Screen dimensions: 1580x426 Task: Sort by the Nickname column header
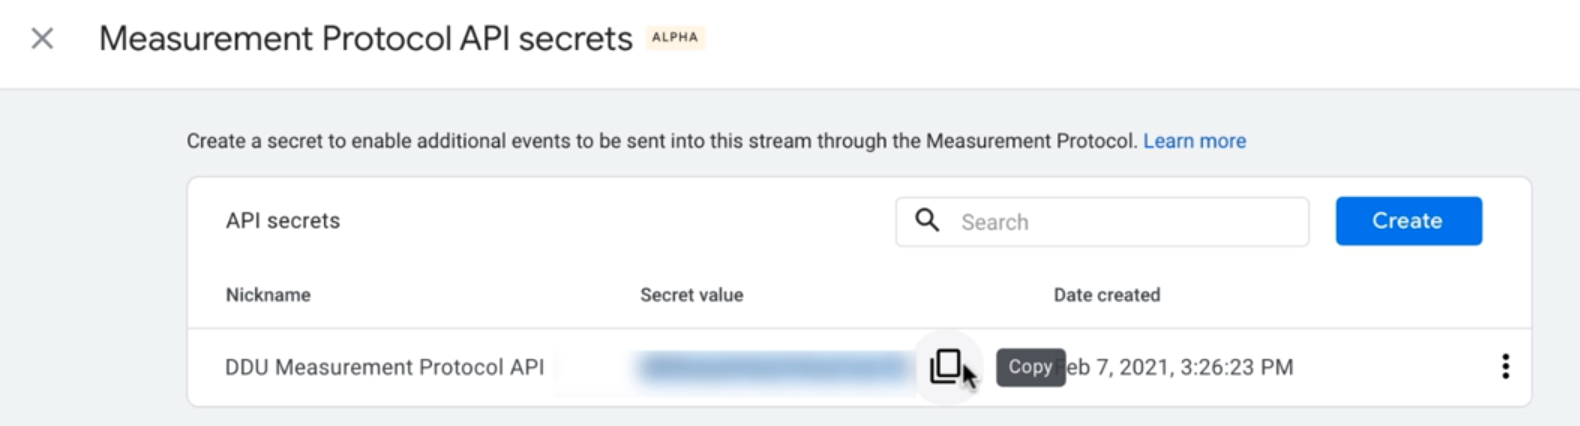pos(268,295)
